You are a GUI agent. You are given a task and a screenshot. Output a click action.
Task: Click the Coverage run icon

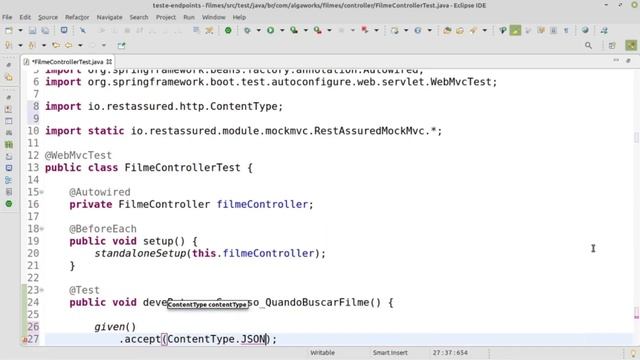[x=294, y=30]
